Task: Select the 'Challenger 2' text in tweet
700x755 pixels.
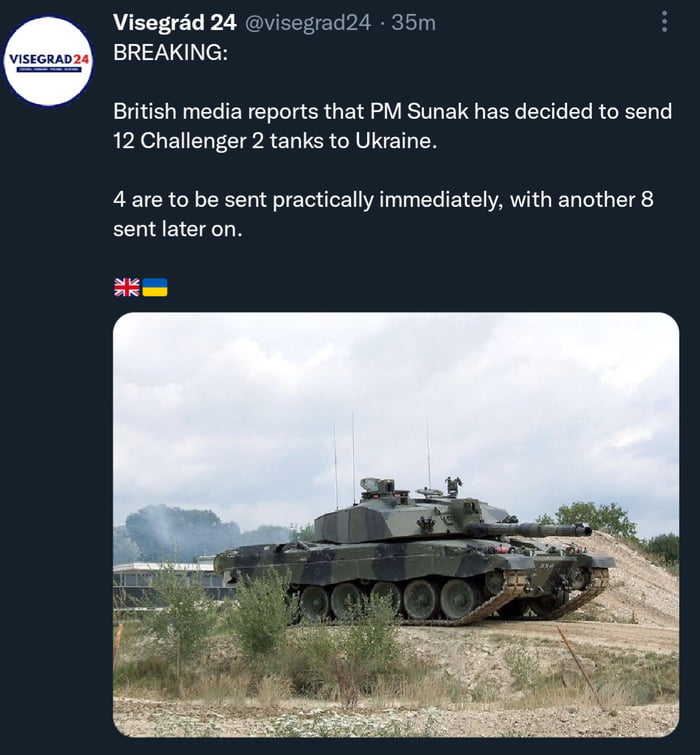Action: pyautogui.click(x=194, y=141)
